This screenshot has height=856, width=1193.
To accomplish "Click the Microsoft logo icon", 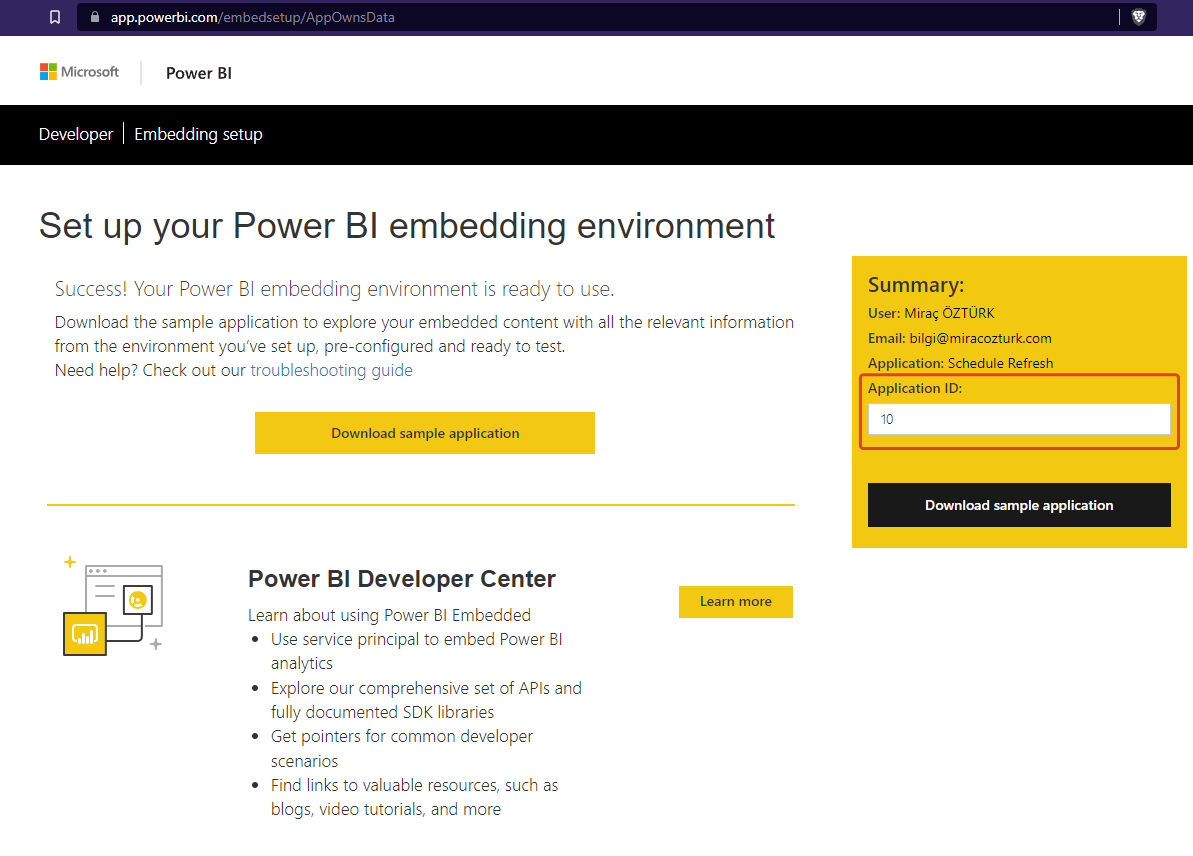I will tap(47, 71).
